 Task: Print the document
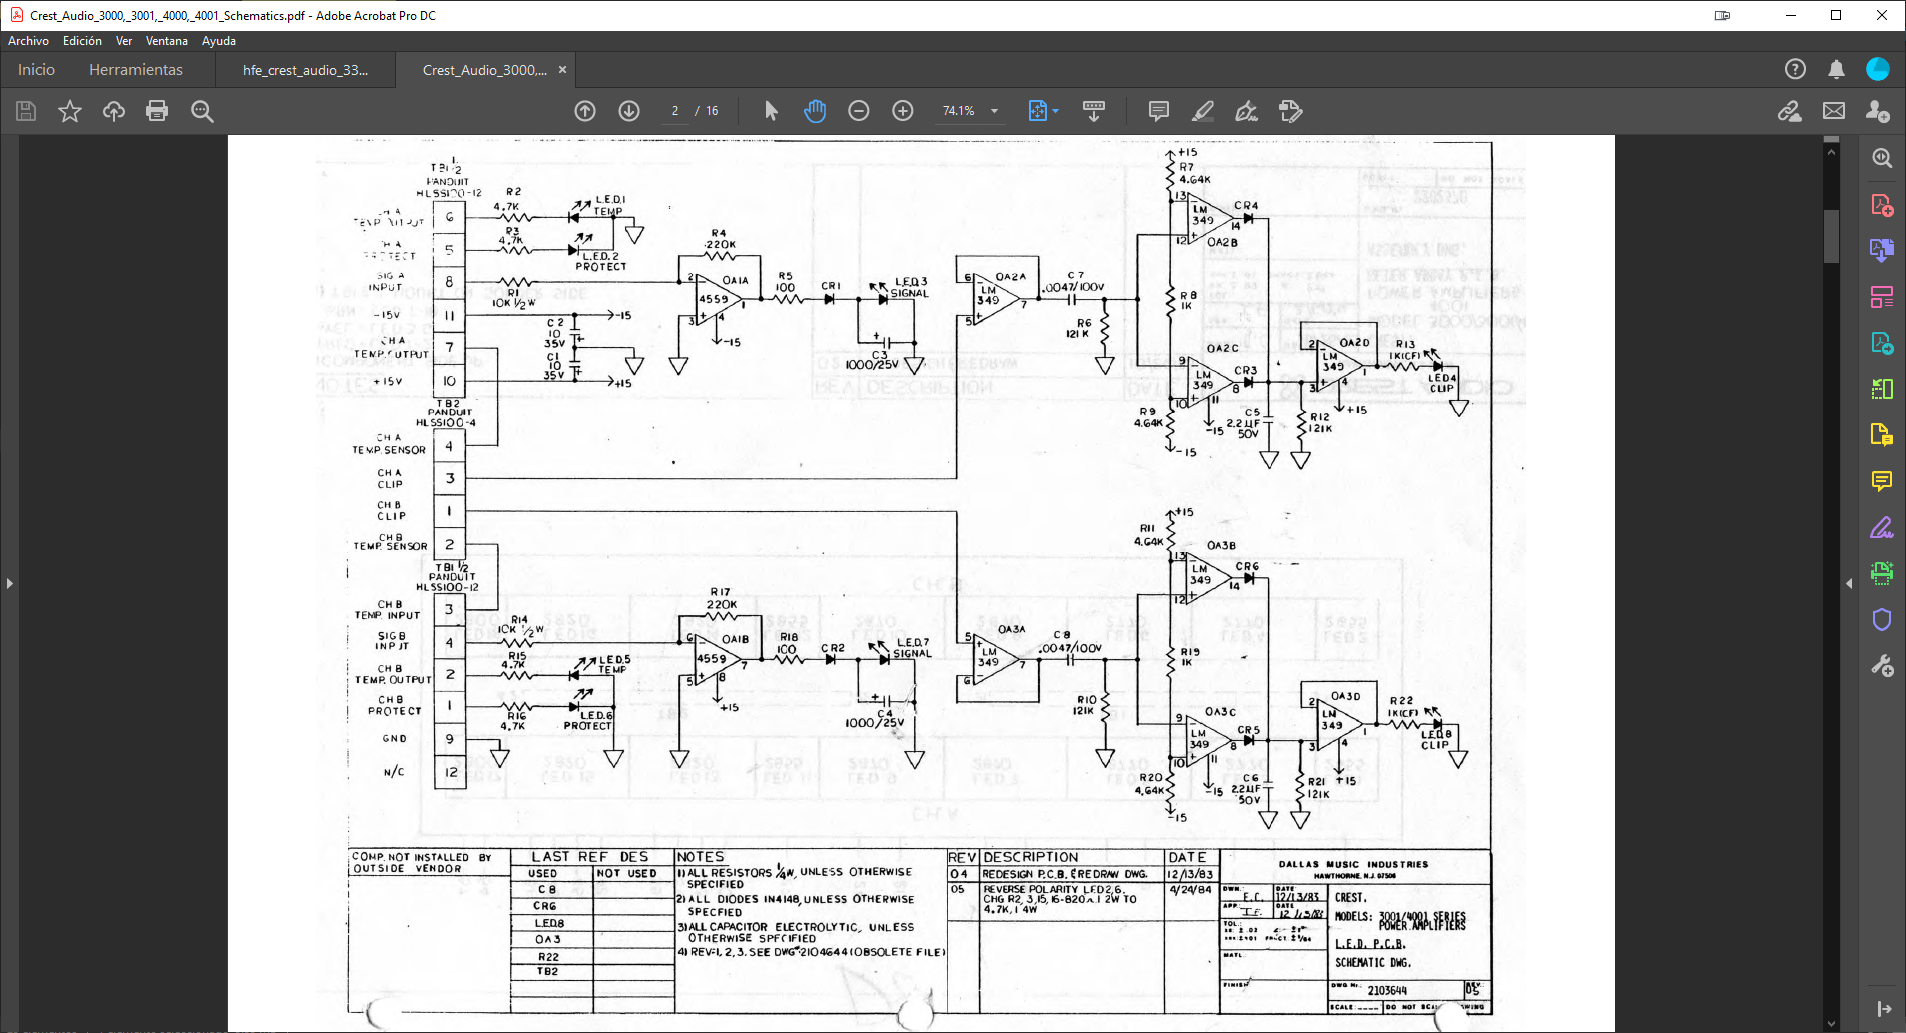tap(157, 111)
